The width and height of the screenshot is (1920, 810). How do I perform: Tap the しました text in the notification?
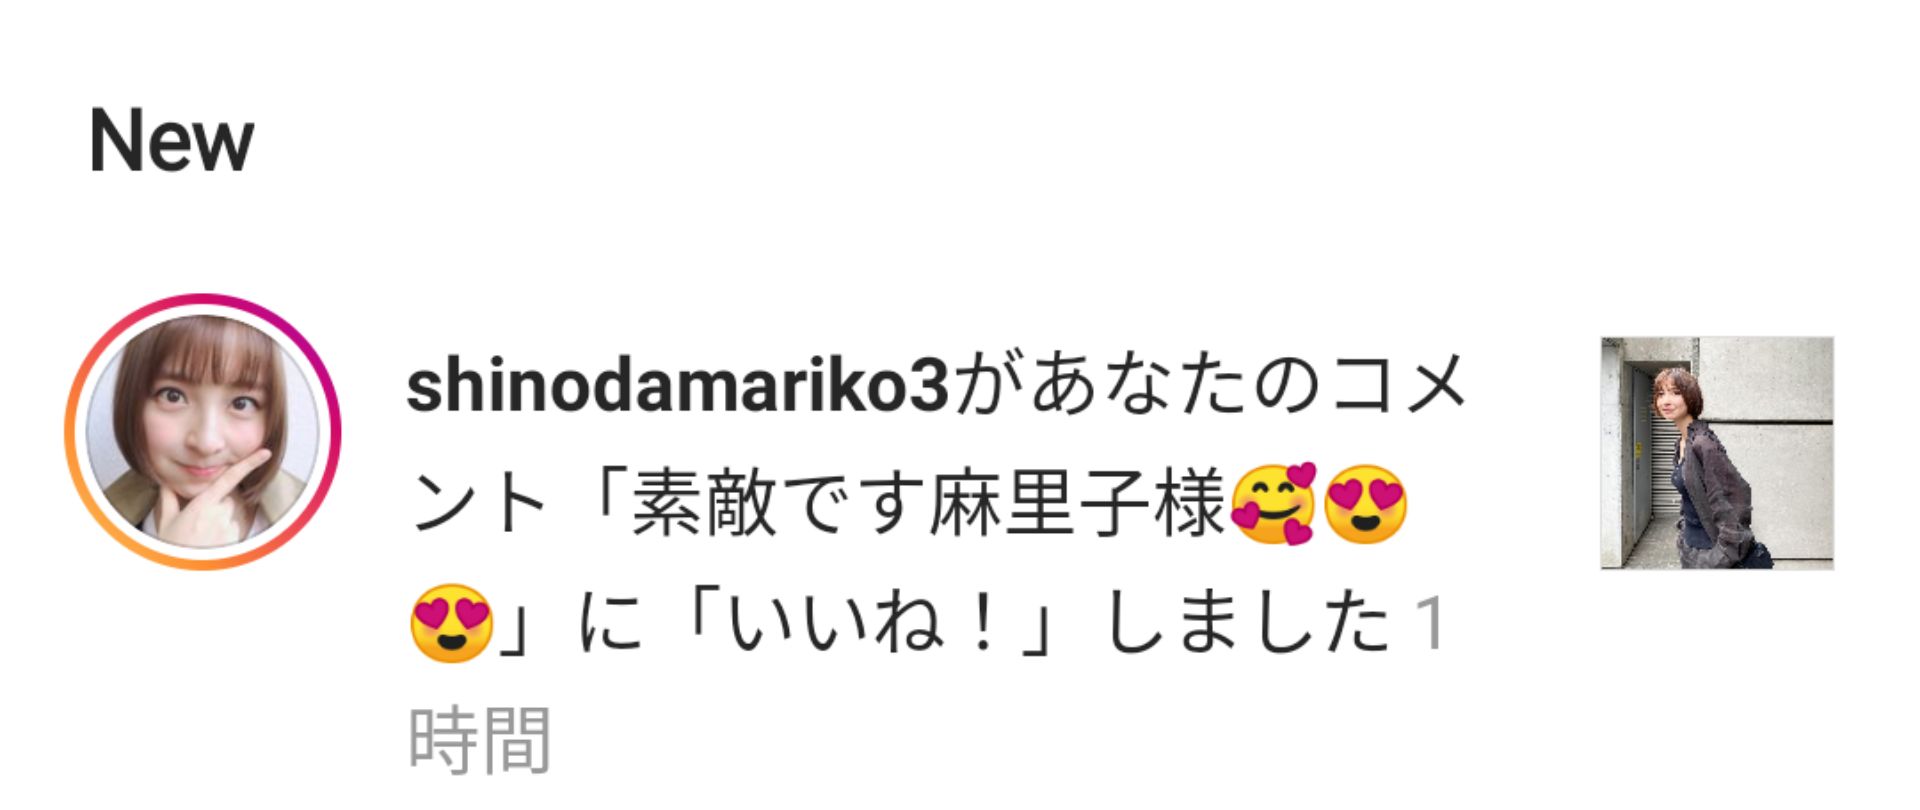click(1246, 622)
